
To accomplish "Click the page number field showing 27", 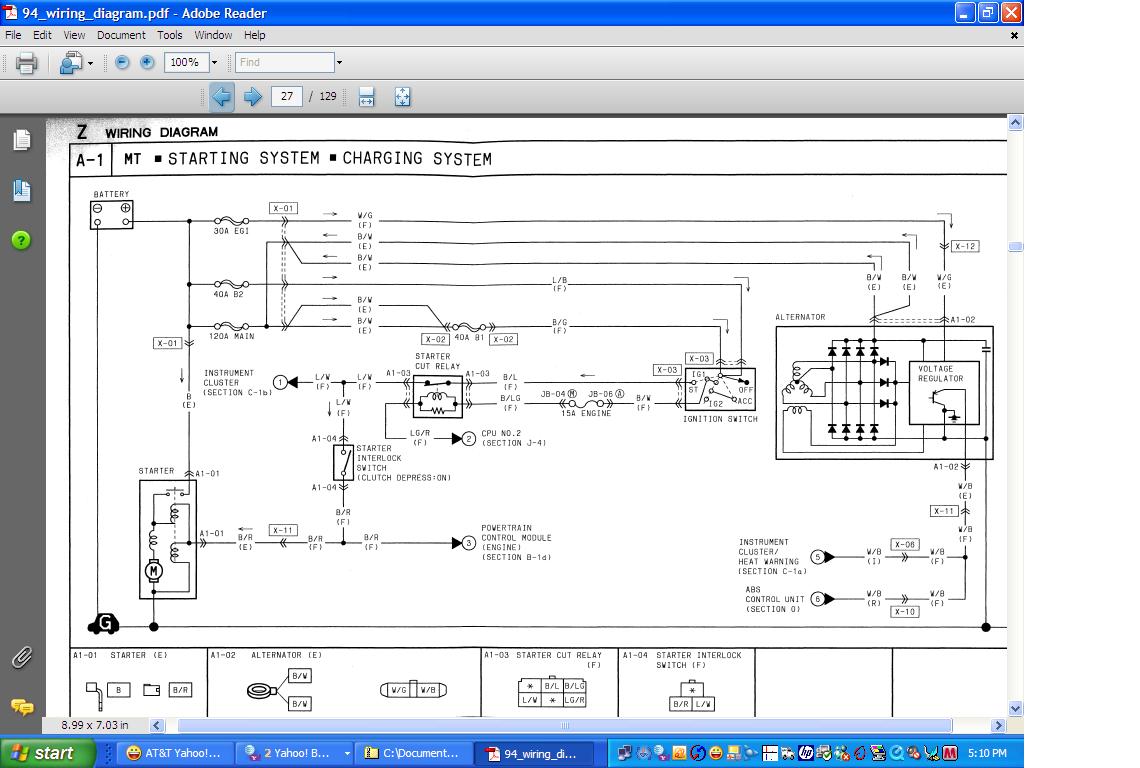I will 287,97.
